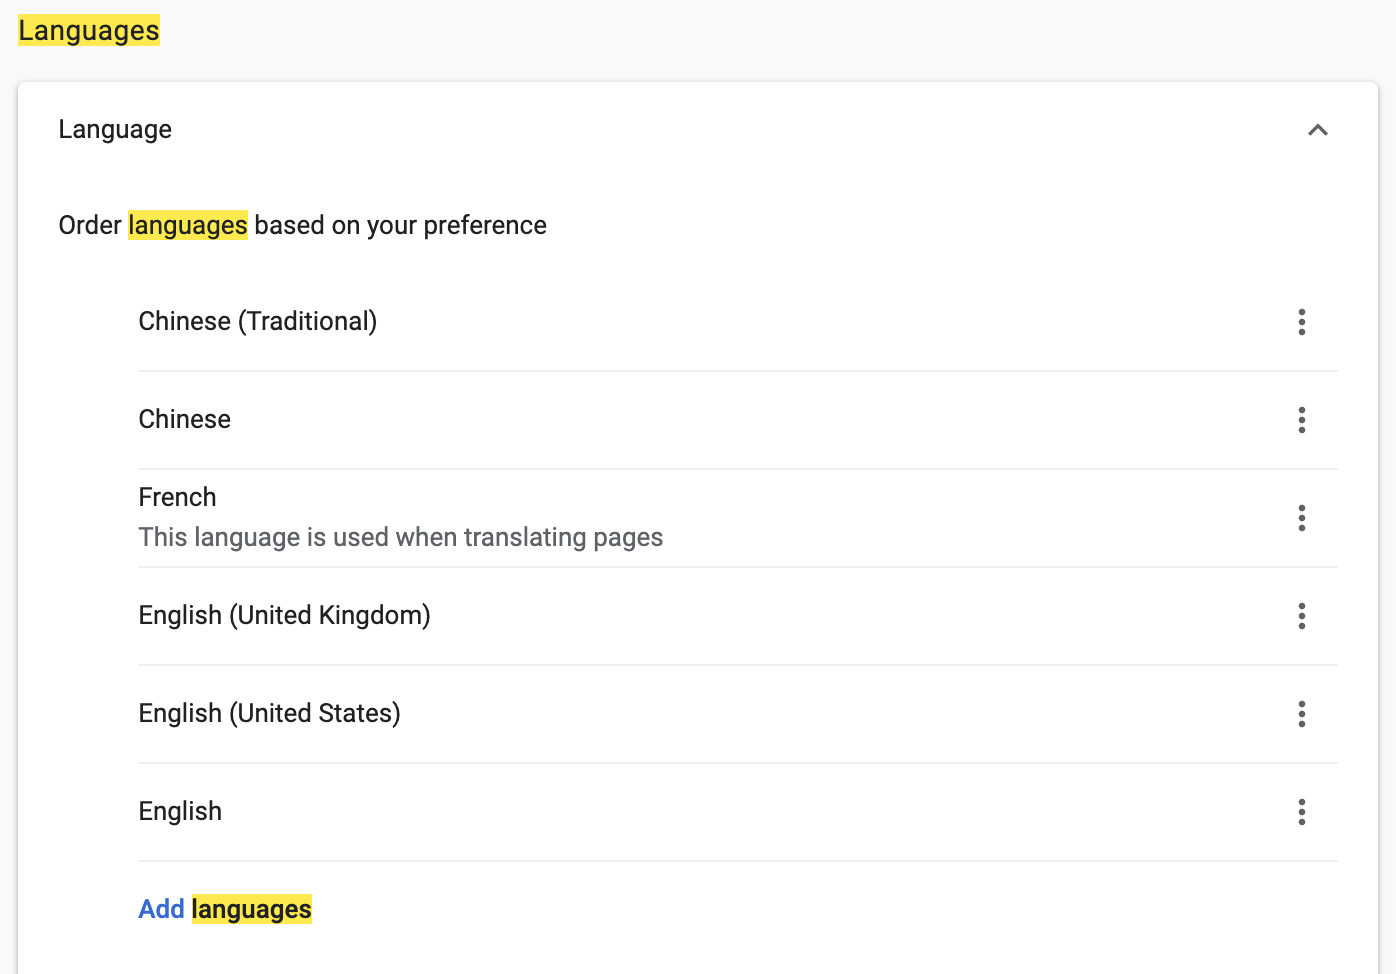Image resolution: width=1396 pixels, height=974 pixels.
Task: Click the word "Add" in Add languages
Action: pyautogui.click(x=161, y=909)
